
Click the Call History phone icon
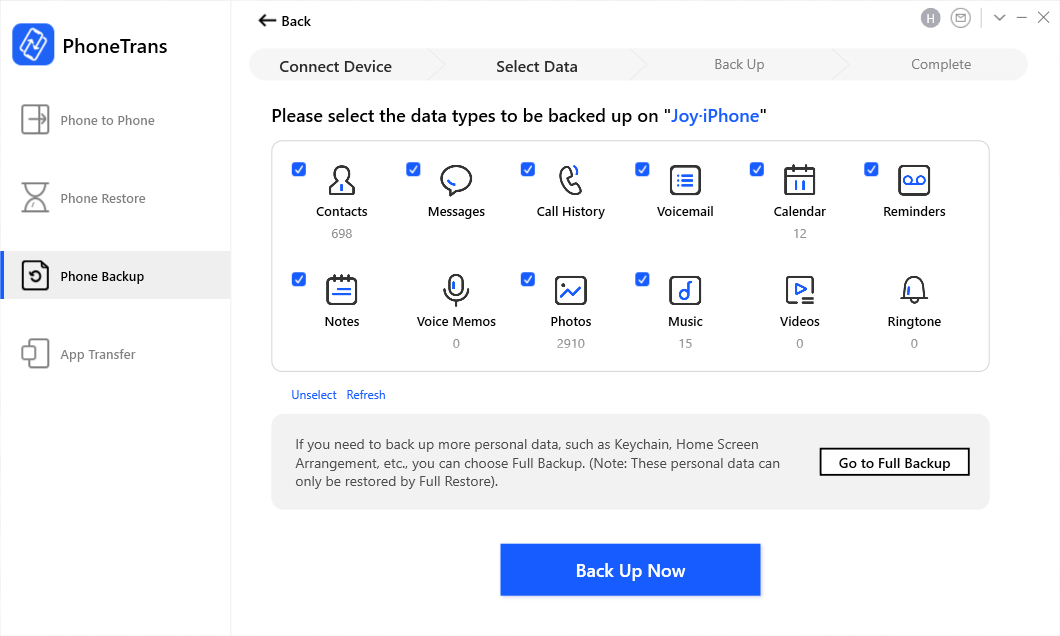click(x=571, y=180)
